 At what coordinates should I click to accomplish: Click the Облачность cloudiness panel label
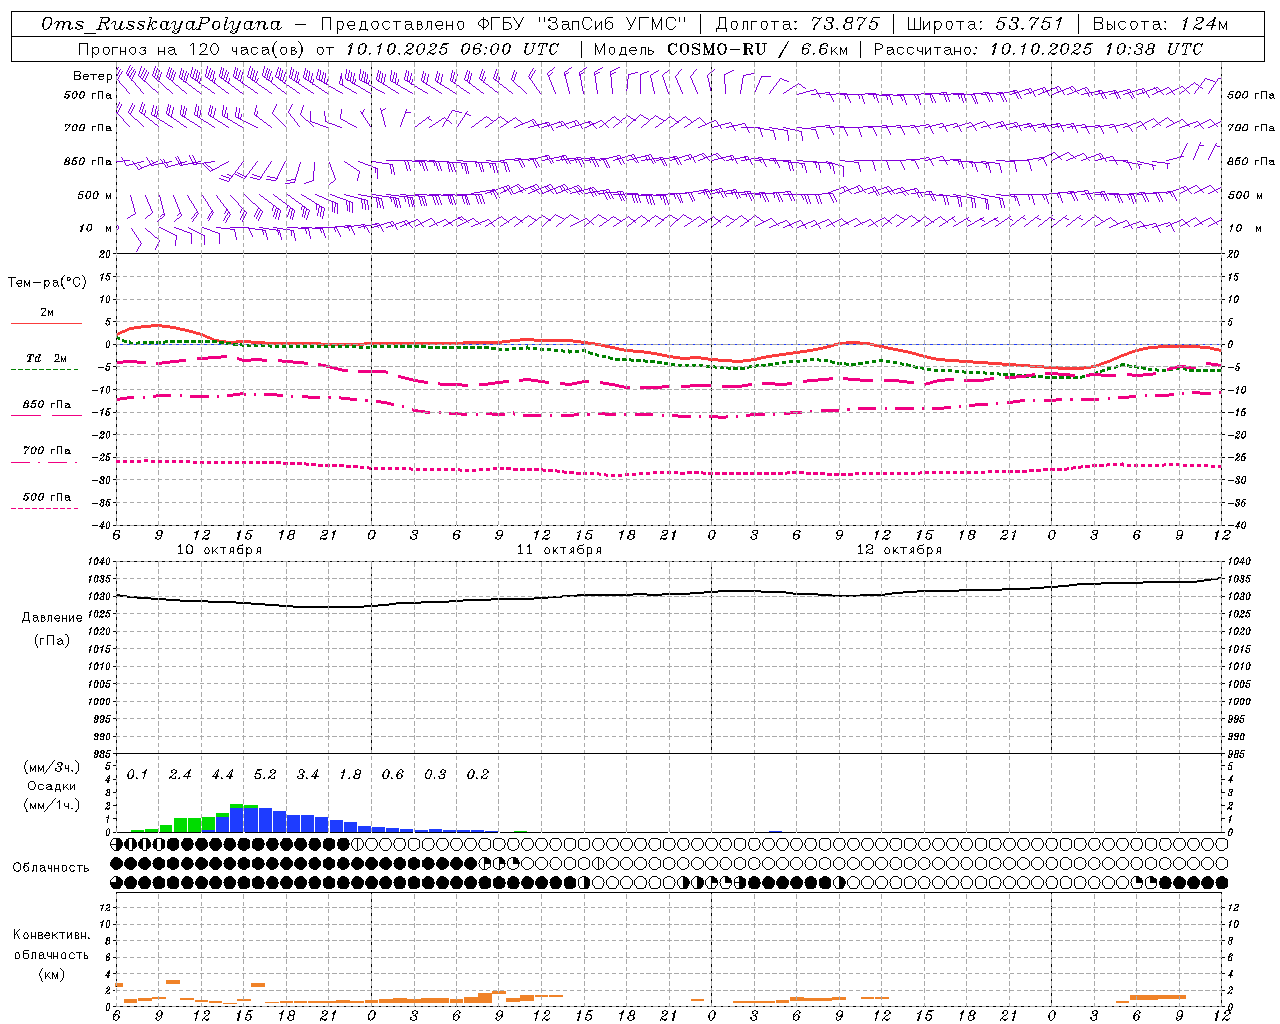click(x=51, y=867)
